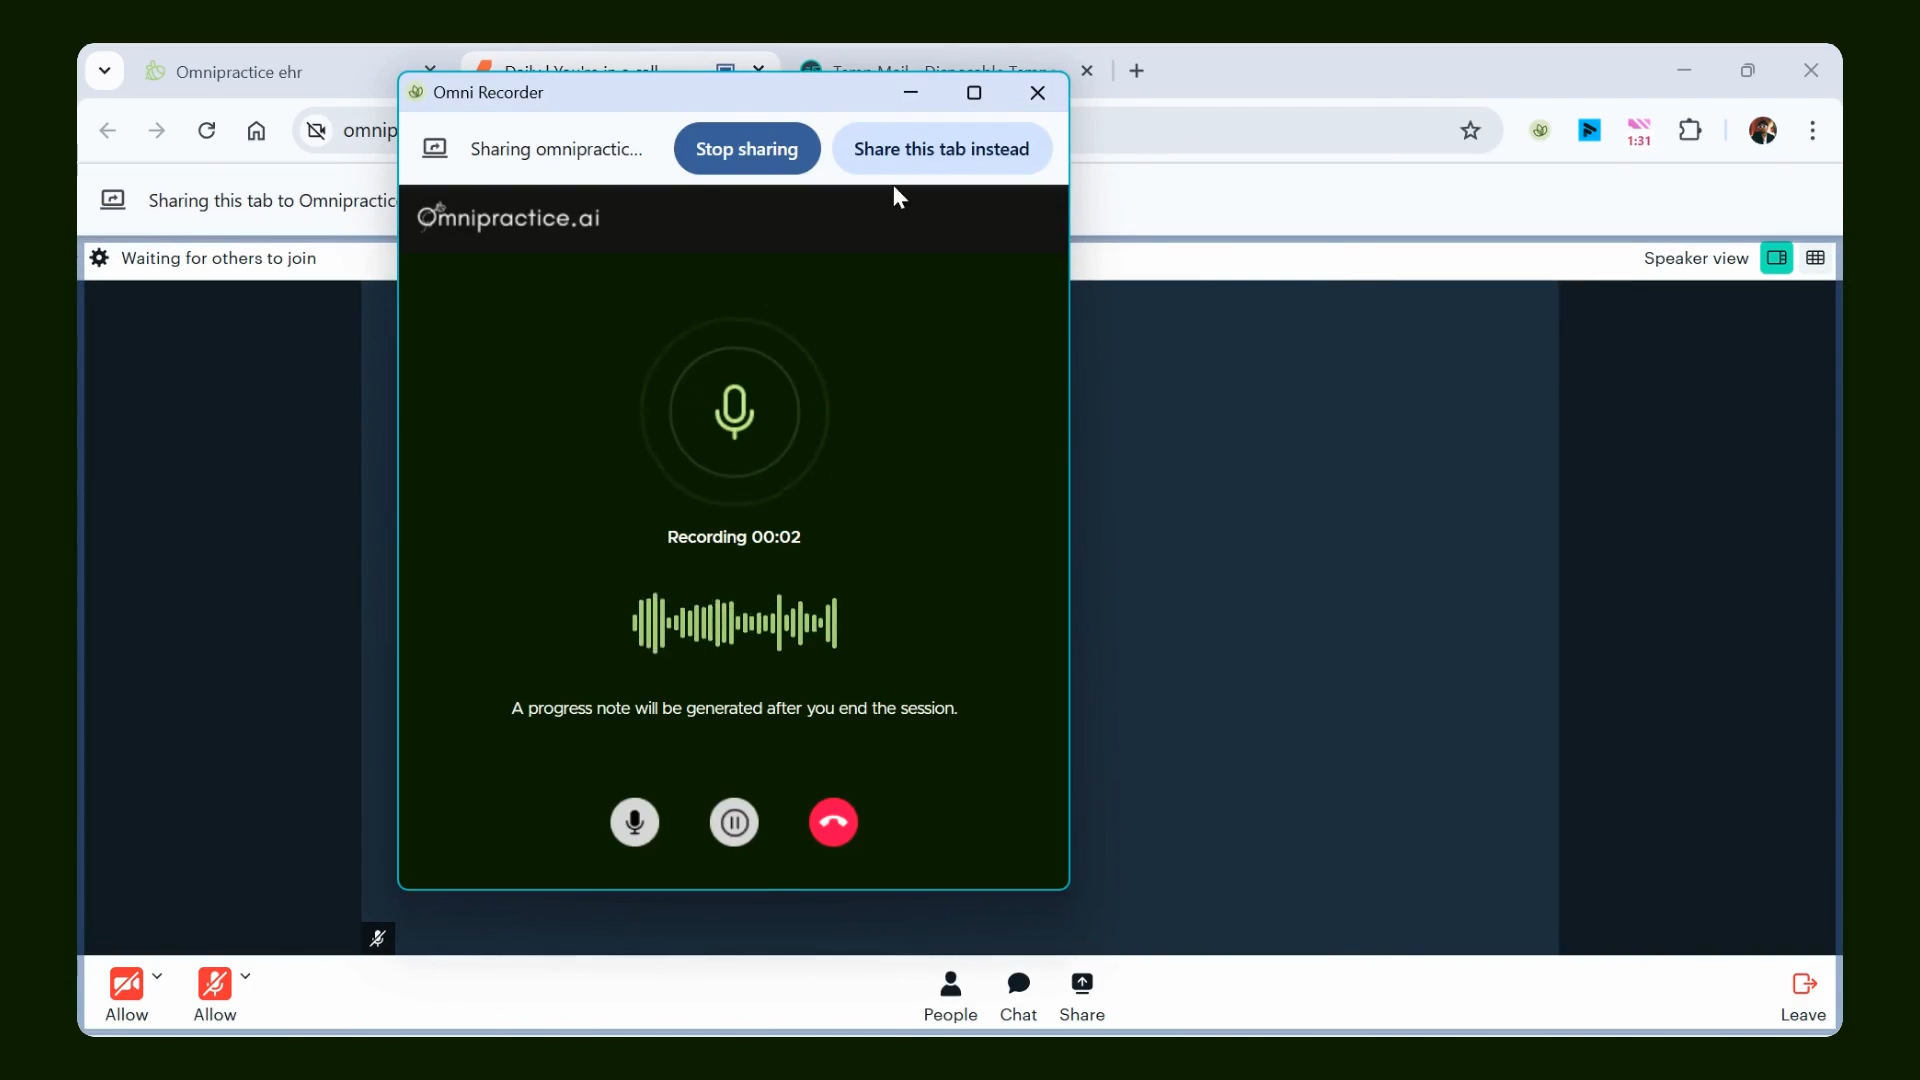Open the tab search dropdown arrow

pos(104,71)
